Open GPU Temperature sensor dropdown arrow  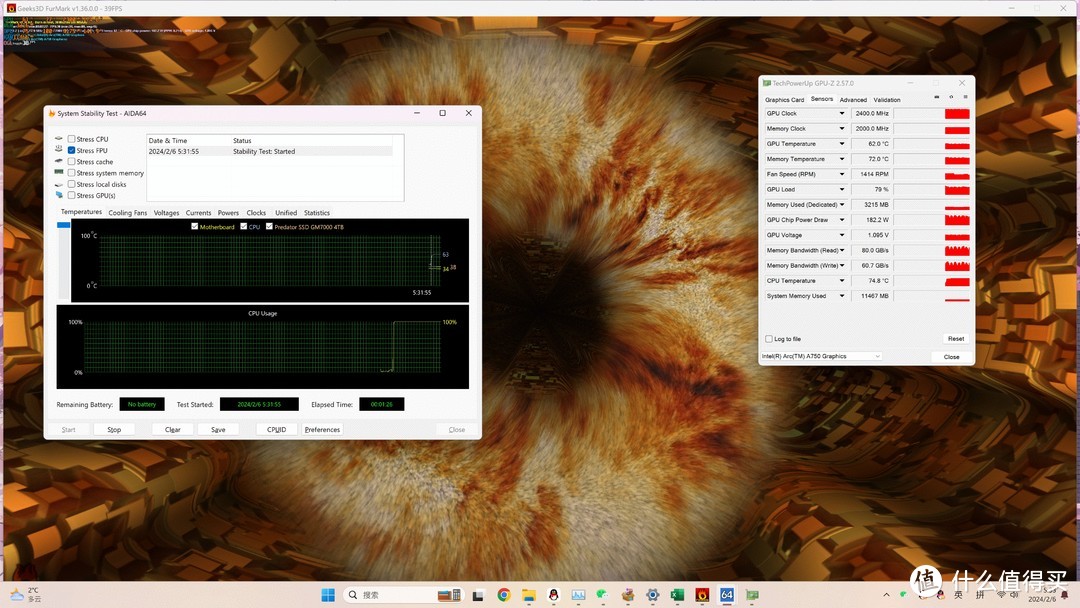(x=842, y=144)
